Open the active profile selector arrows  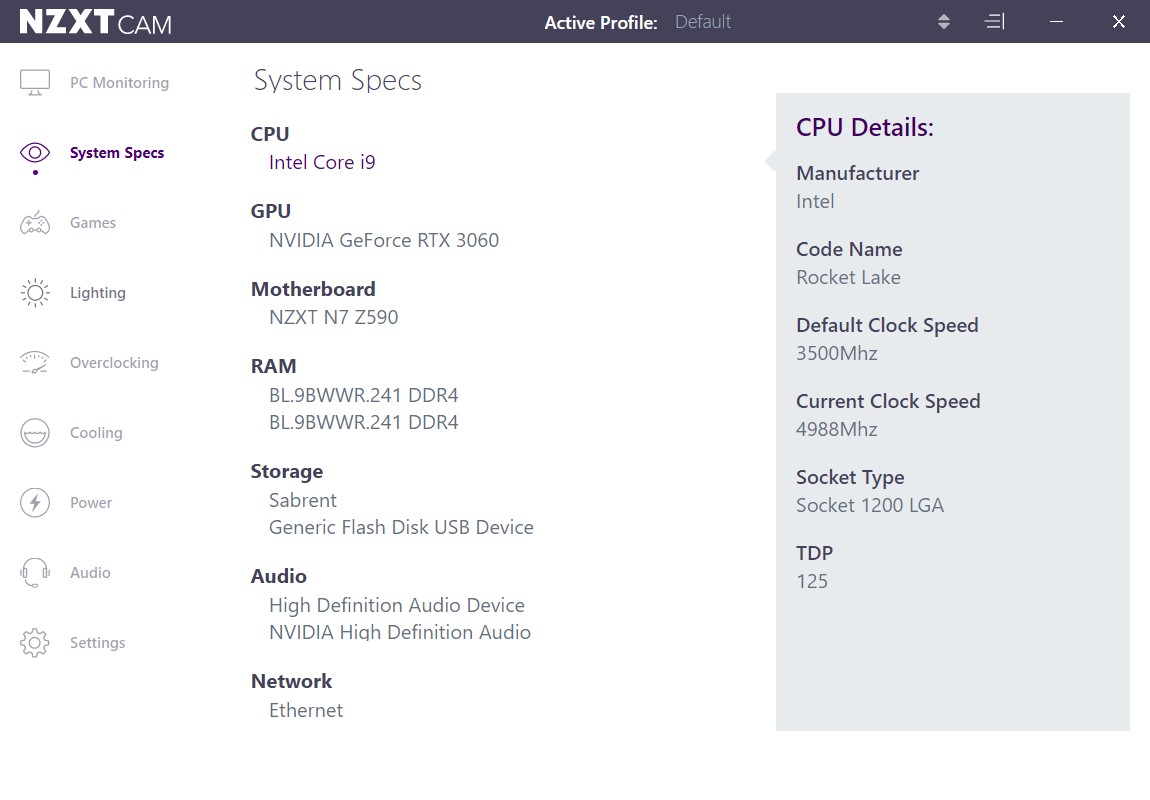(x=944, y=21)
